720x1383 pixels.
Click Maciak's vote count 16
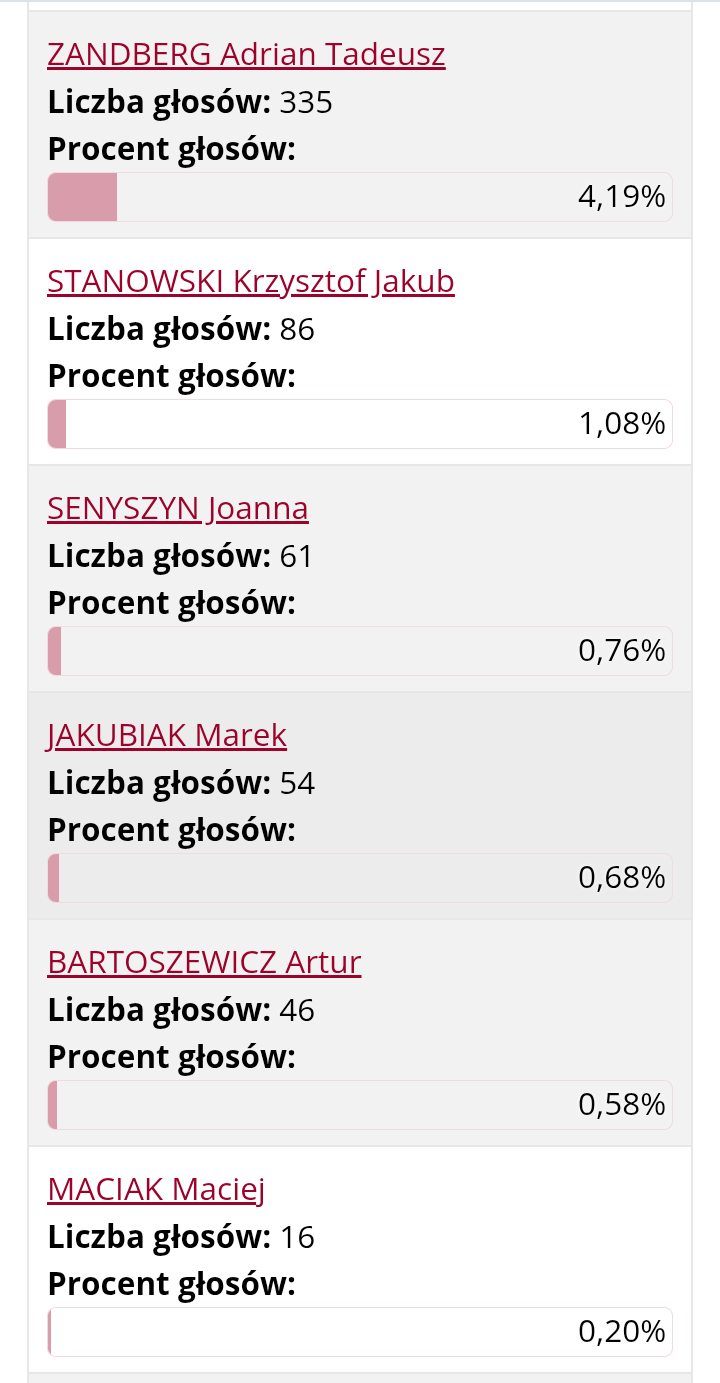[297, 1237]
